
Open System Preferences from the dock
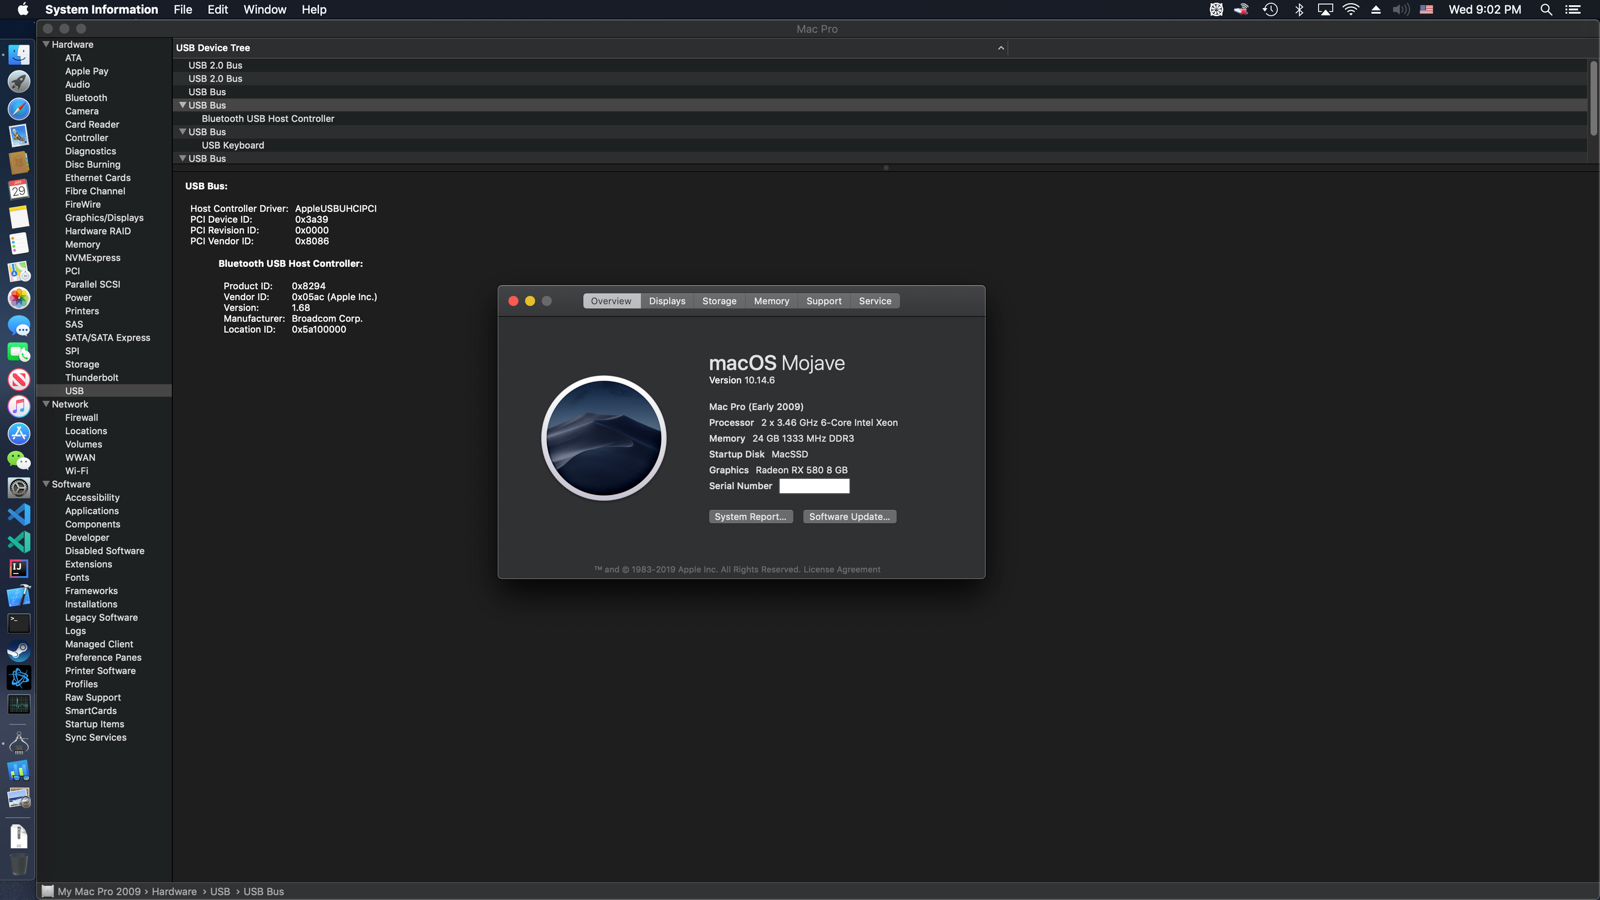coord(19,488)
